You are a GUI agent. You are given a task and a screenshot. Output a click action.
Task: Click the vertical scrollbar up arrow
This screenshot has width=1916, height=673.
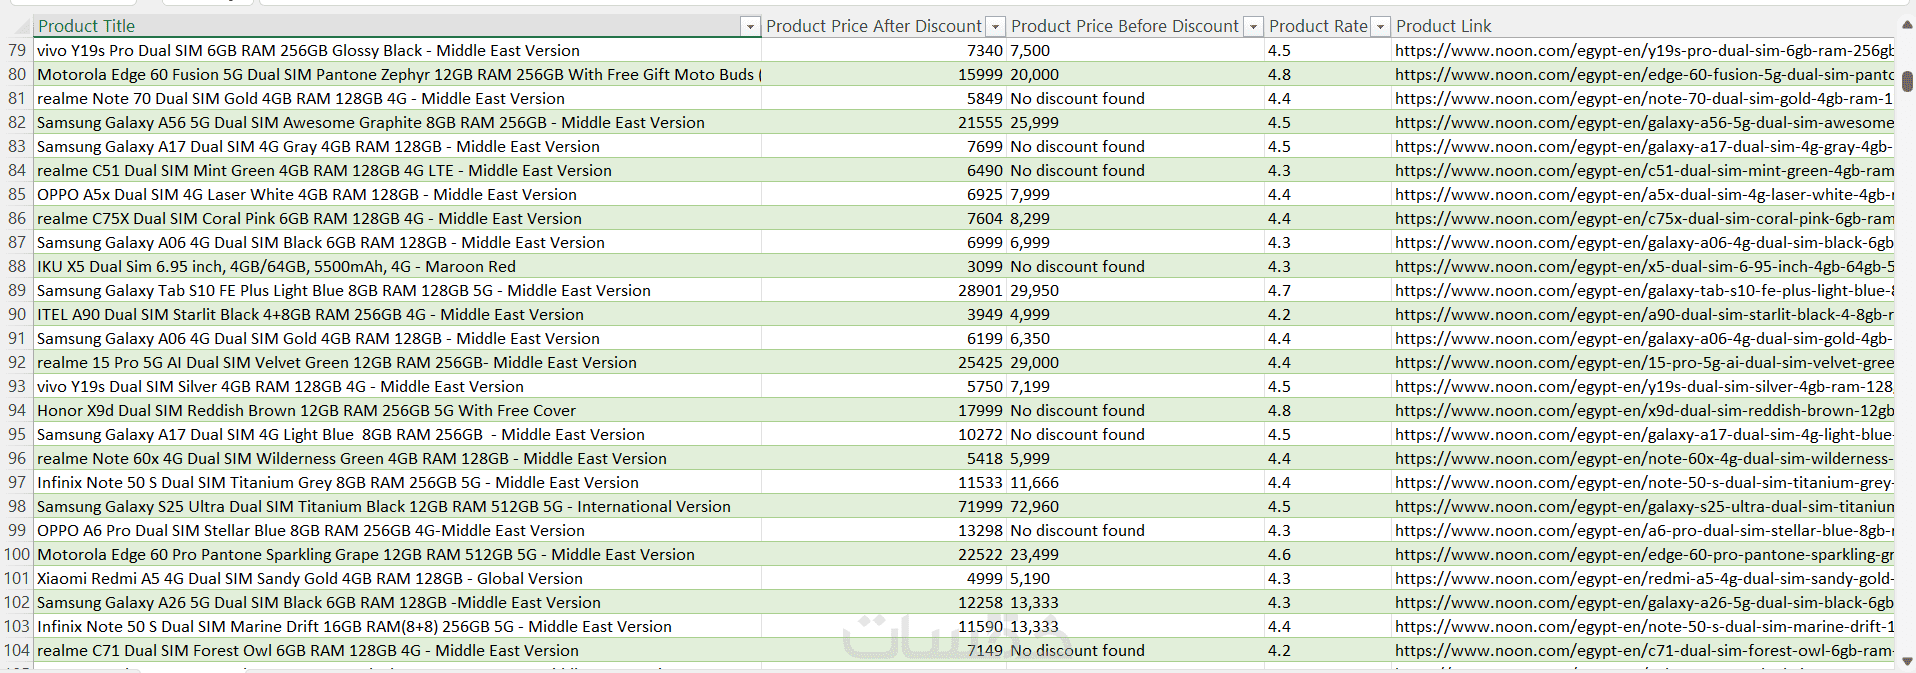(x=1907, y=26)
